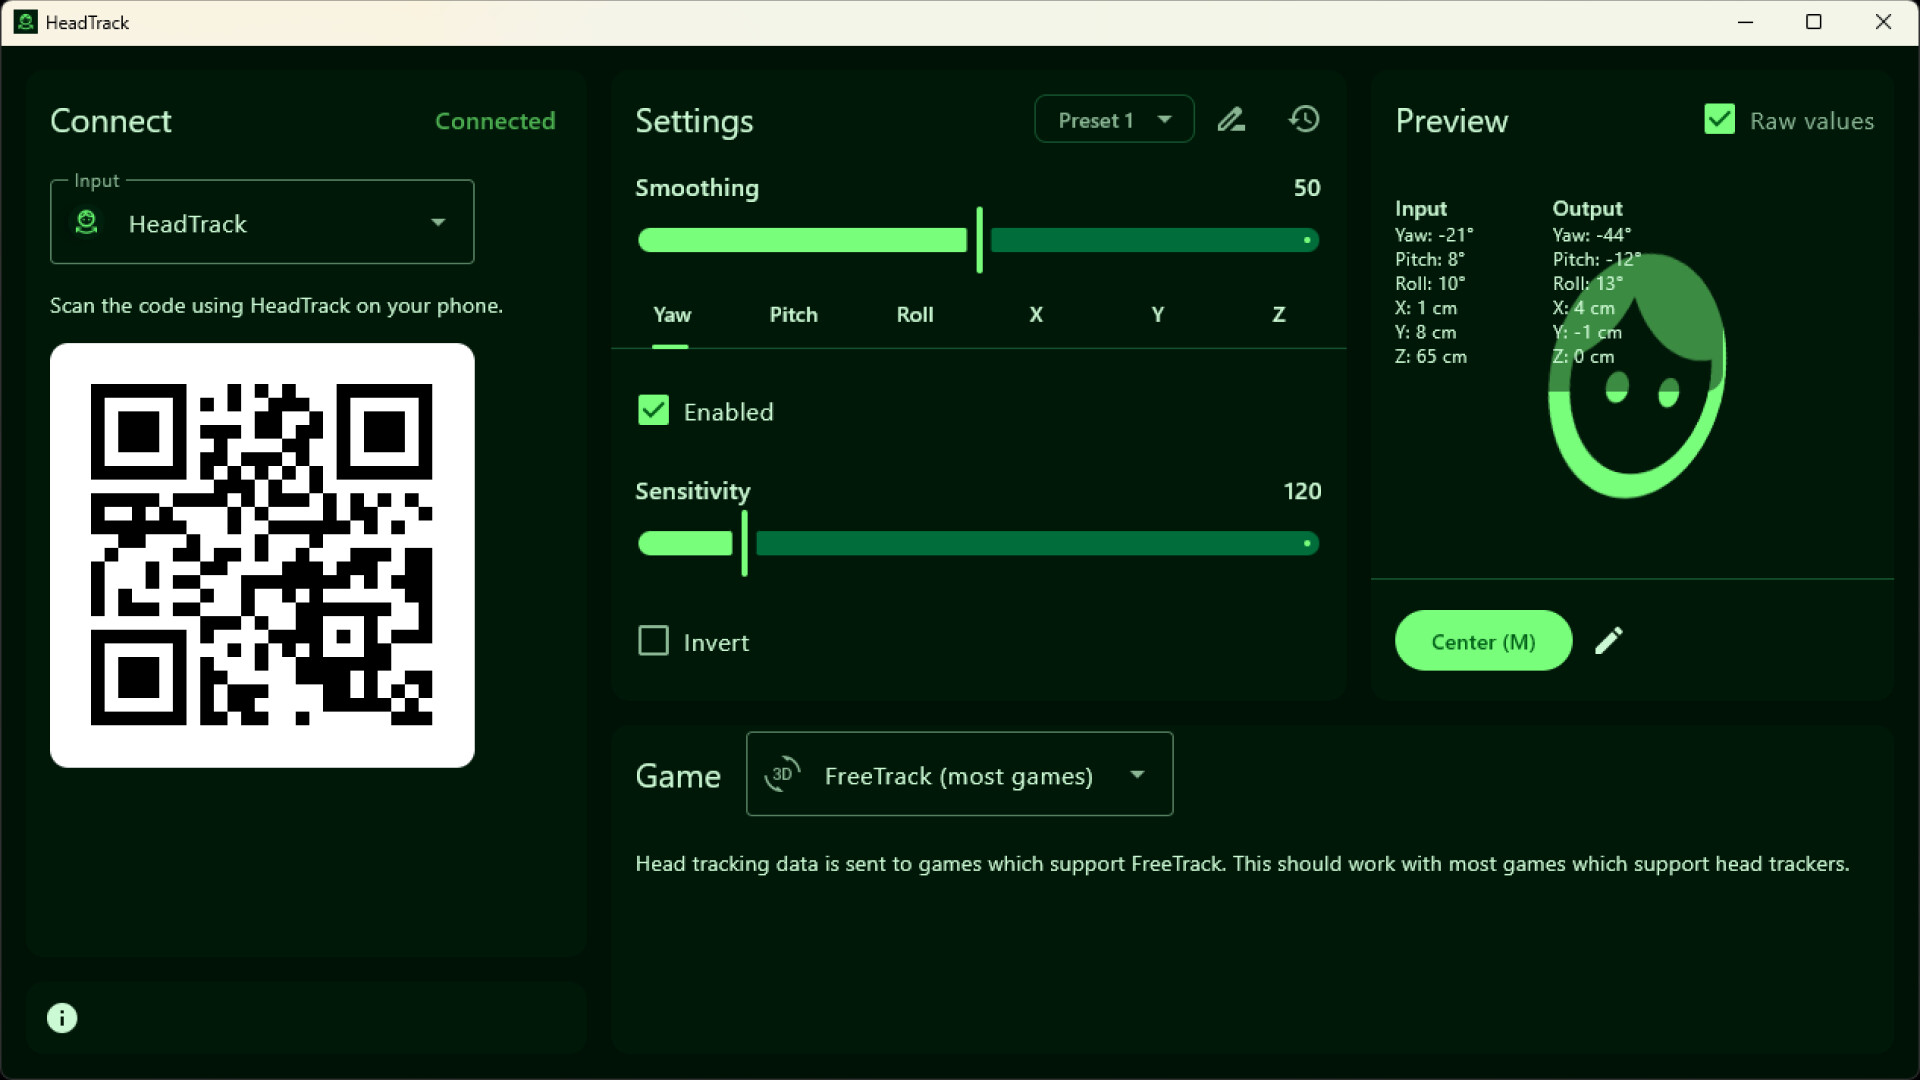Screen dimensions: 1920x1080
Task: Click the pencil icon to rename Preset 1
Action: [x=1231, y=119]
